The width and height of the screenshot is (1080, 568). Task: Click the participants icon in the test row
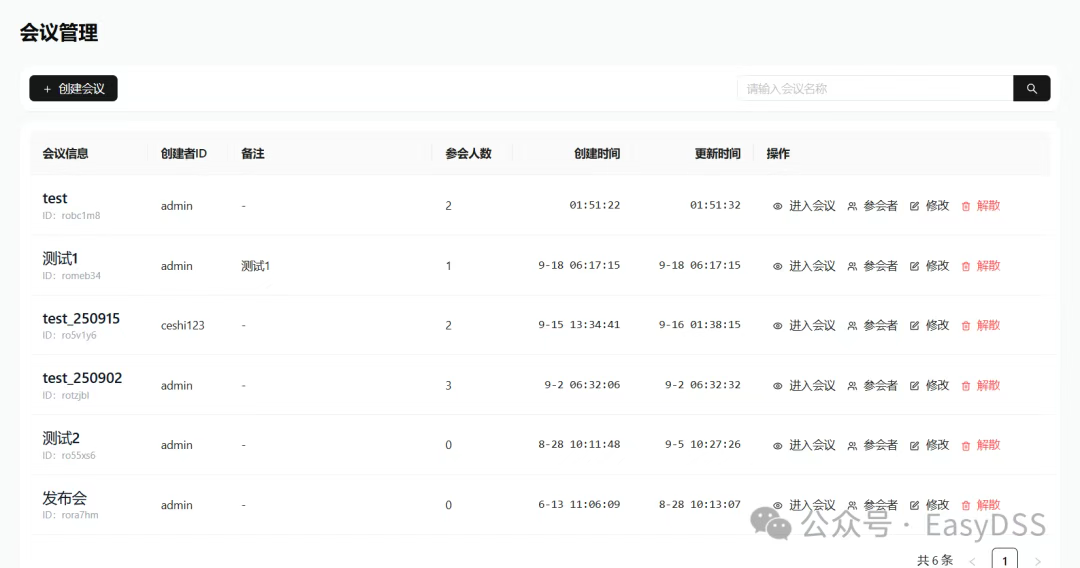pos(852,206)
